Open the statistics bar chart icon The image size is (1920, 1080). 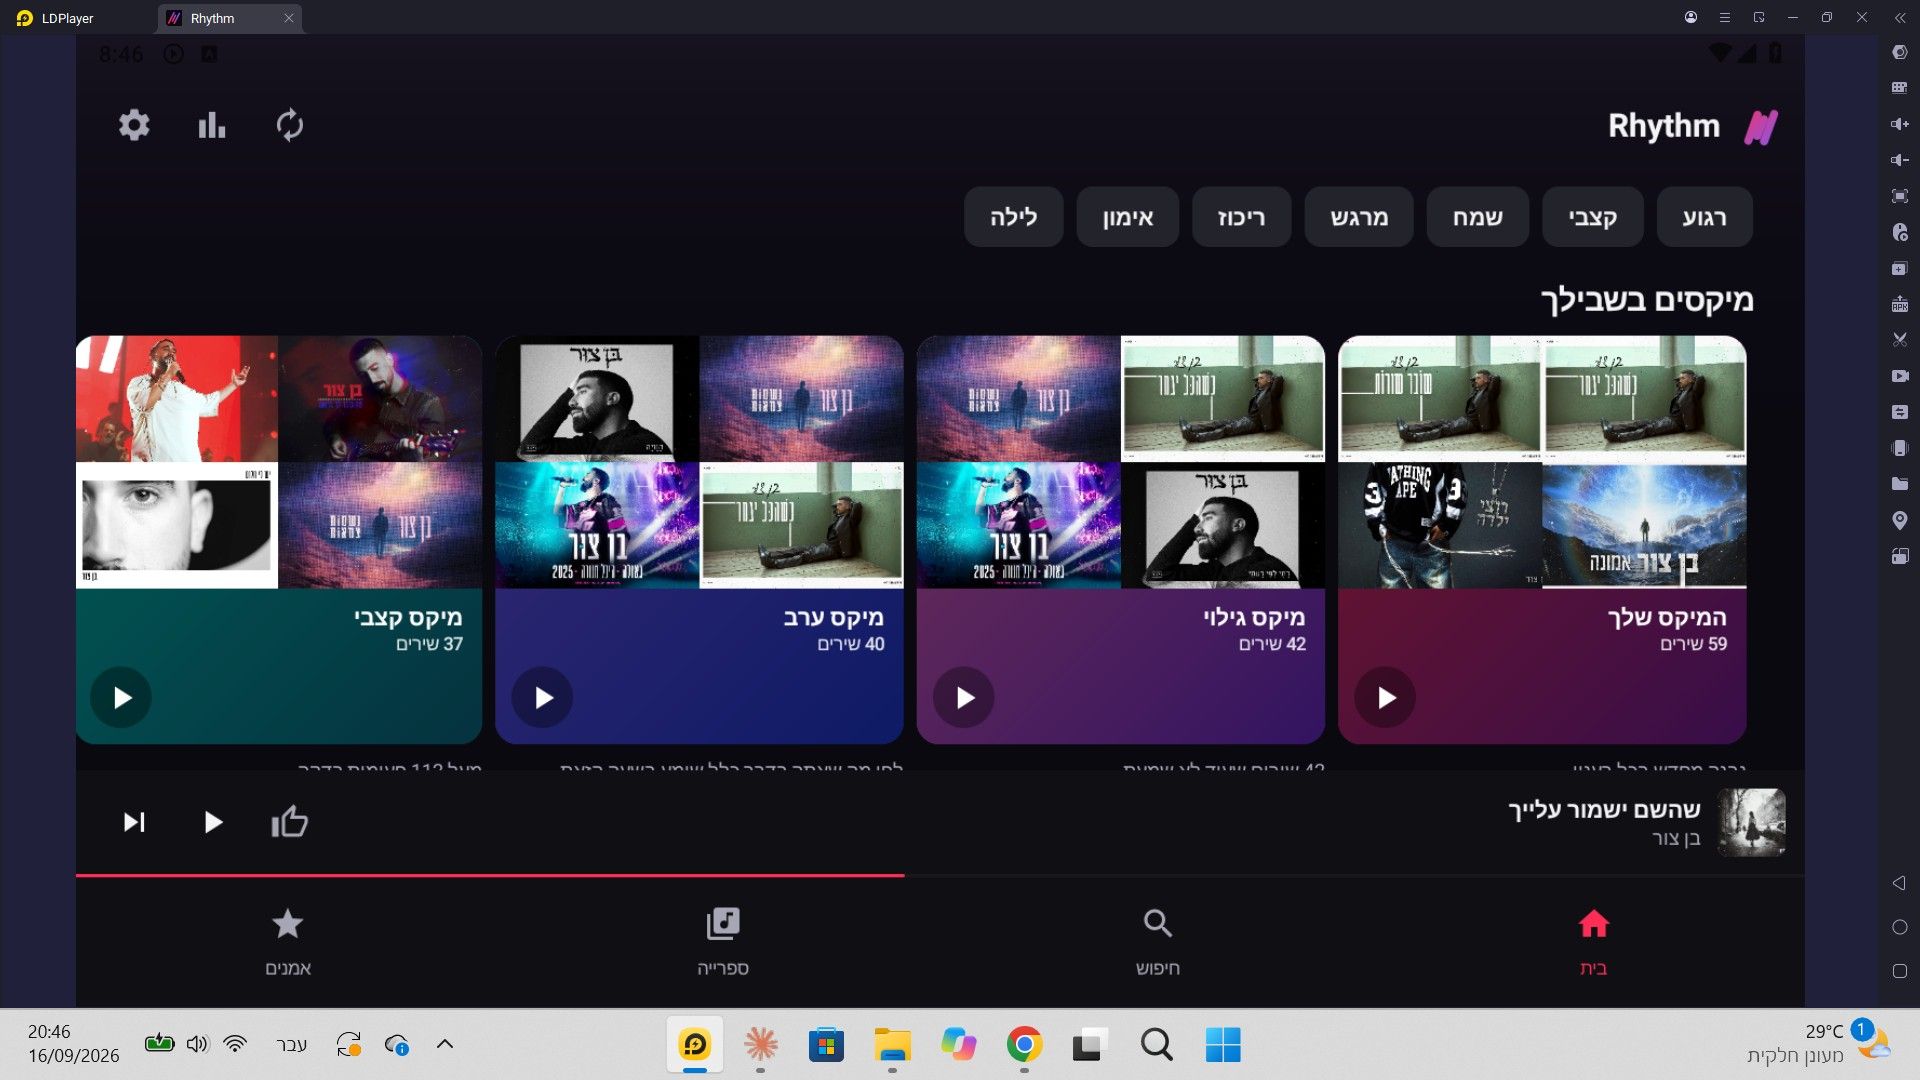click(x=212, y=125)
